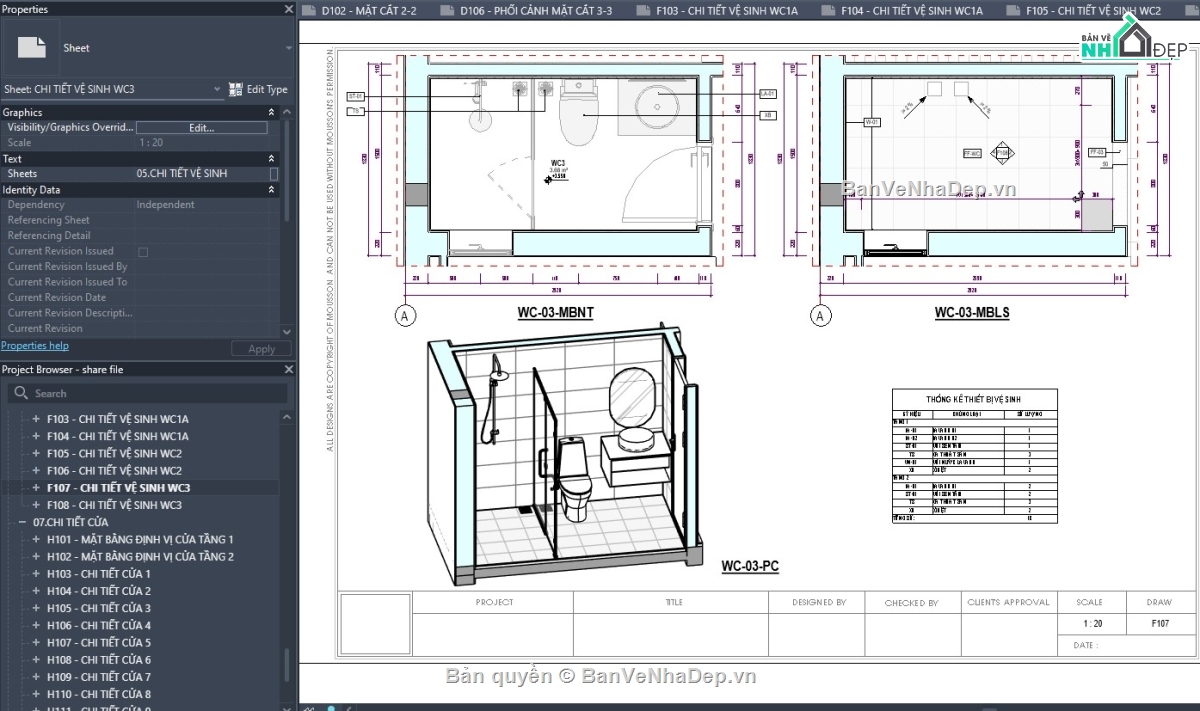Select H108 - CHI TIẾT CỬA 6 sheet
This screenshot has width=1200, height=711.
tap(98, 660)
